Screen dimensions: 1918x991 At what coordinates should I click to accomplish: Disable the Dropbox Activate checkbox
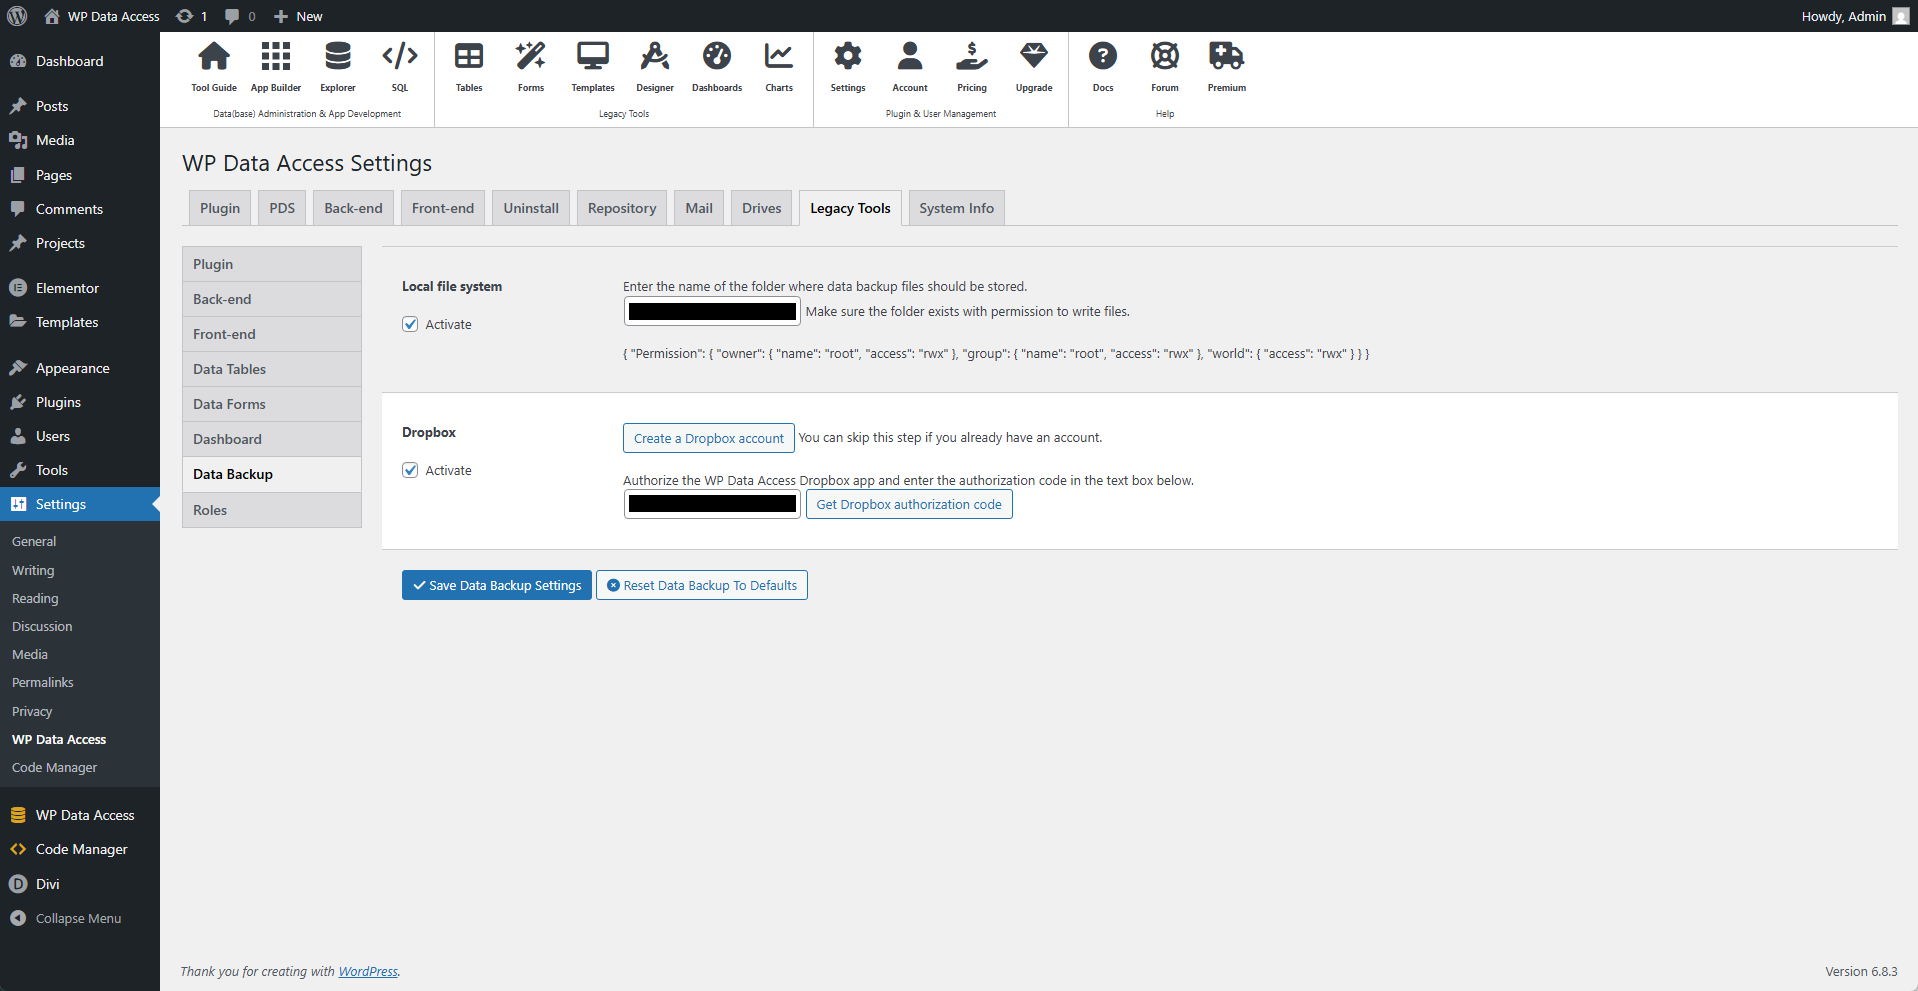(410, 469)
